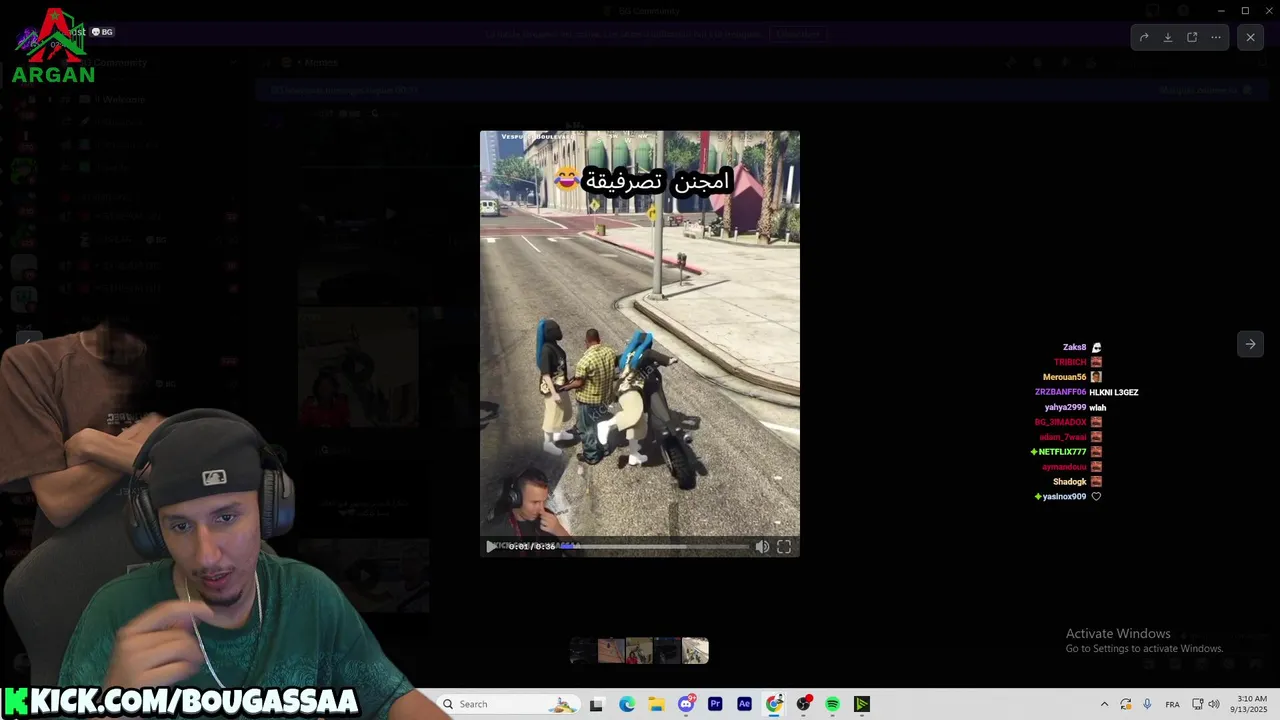Click username adam_7wasi in chat overlay
The width and height of the screenshot is (1280, 720).
coord(1063,437)
